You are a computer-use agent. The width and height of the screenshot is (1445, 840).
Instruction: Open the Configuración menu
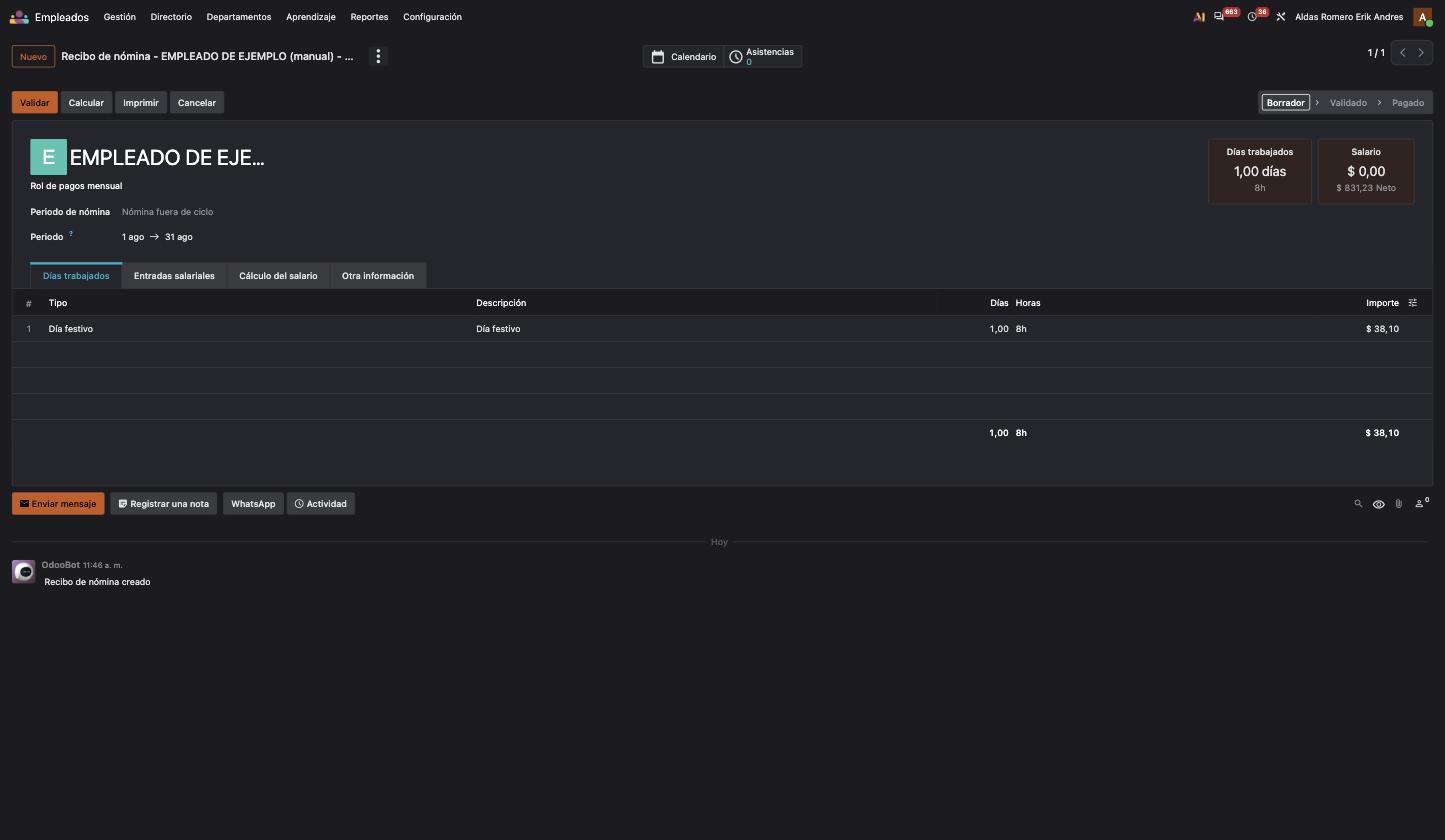point(432,17)
